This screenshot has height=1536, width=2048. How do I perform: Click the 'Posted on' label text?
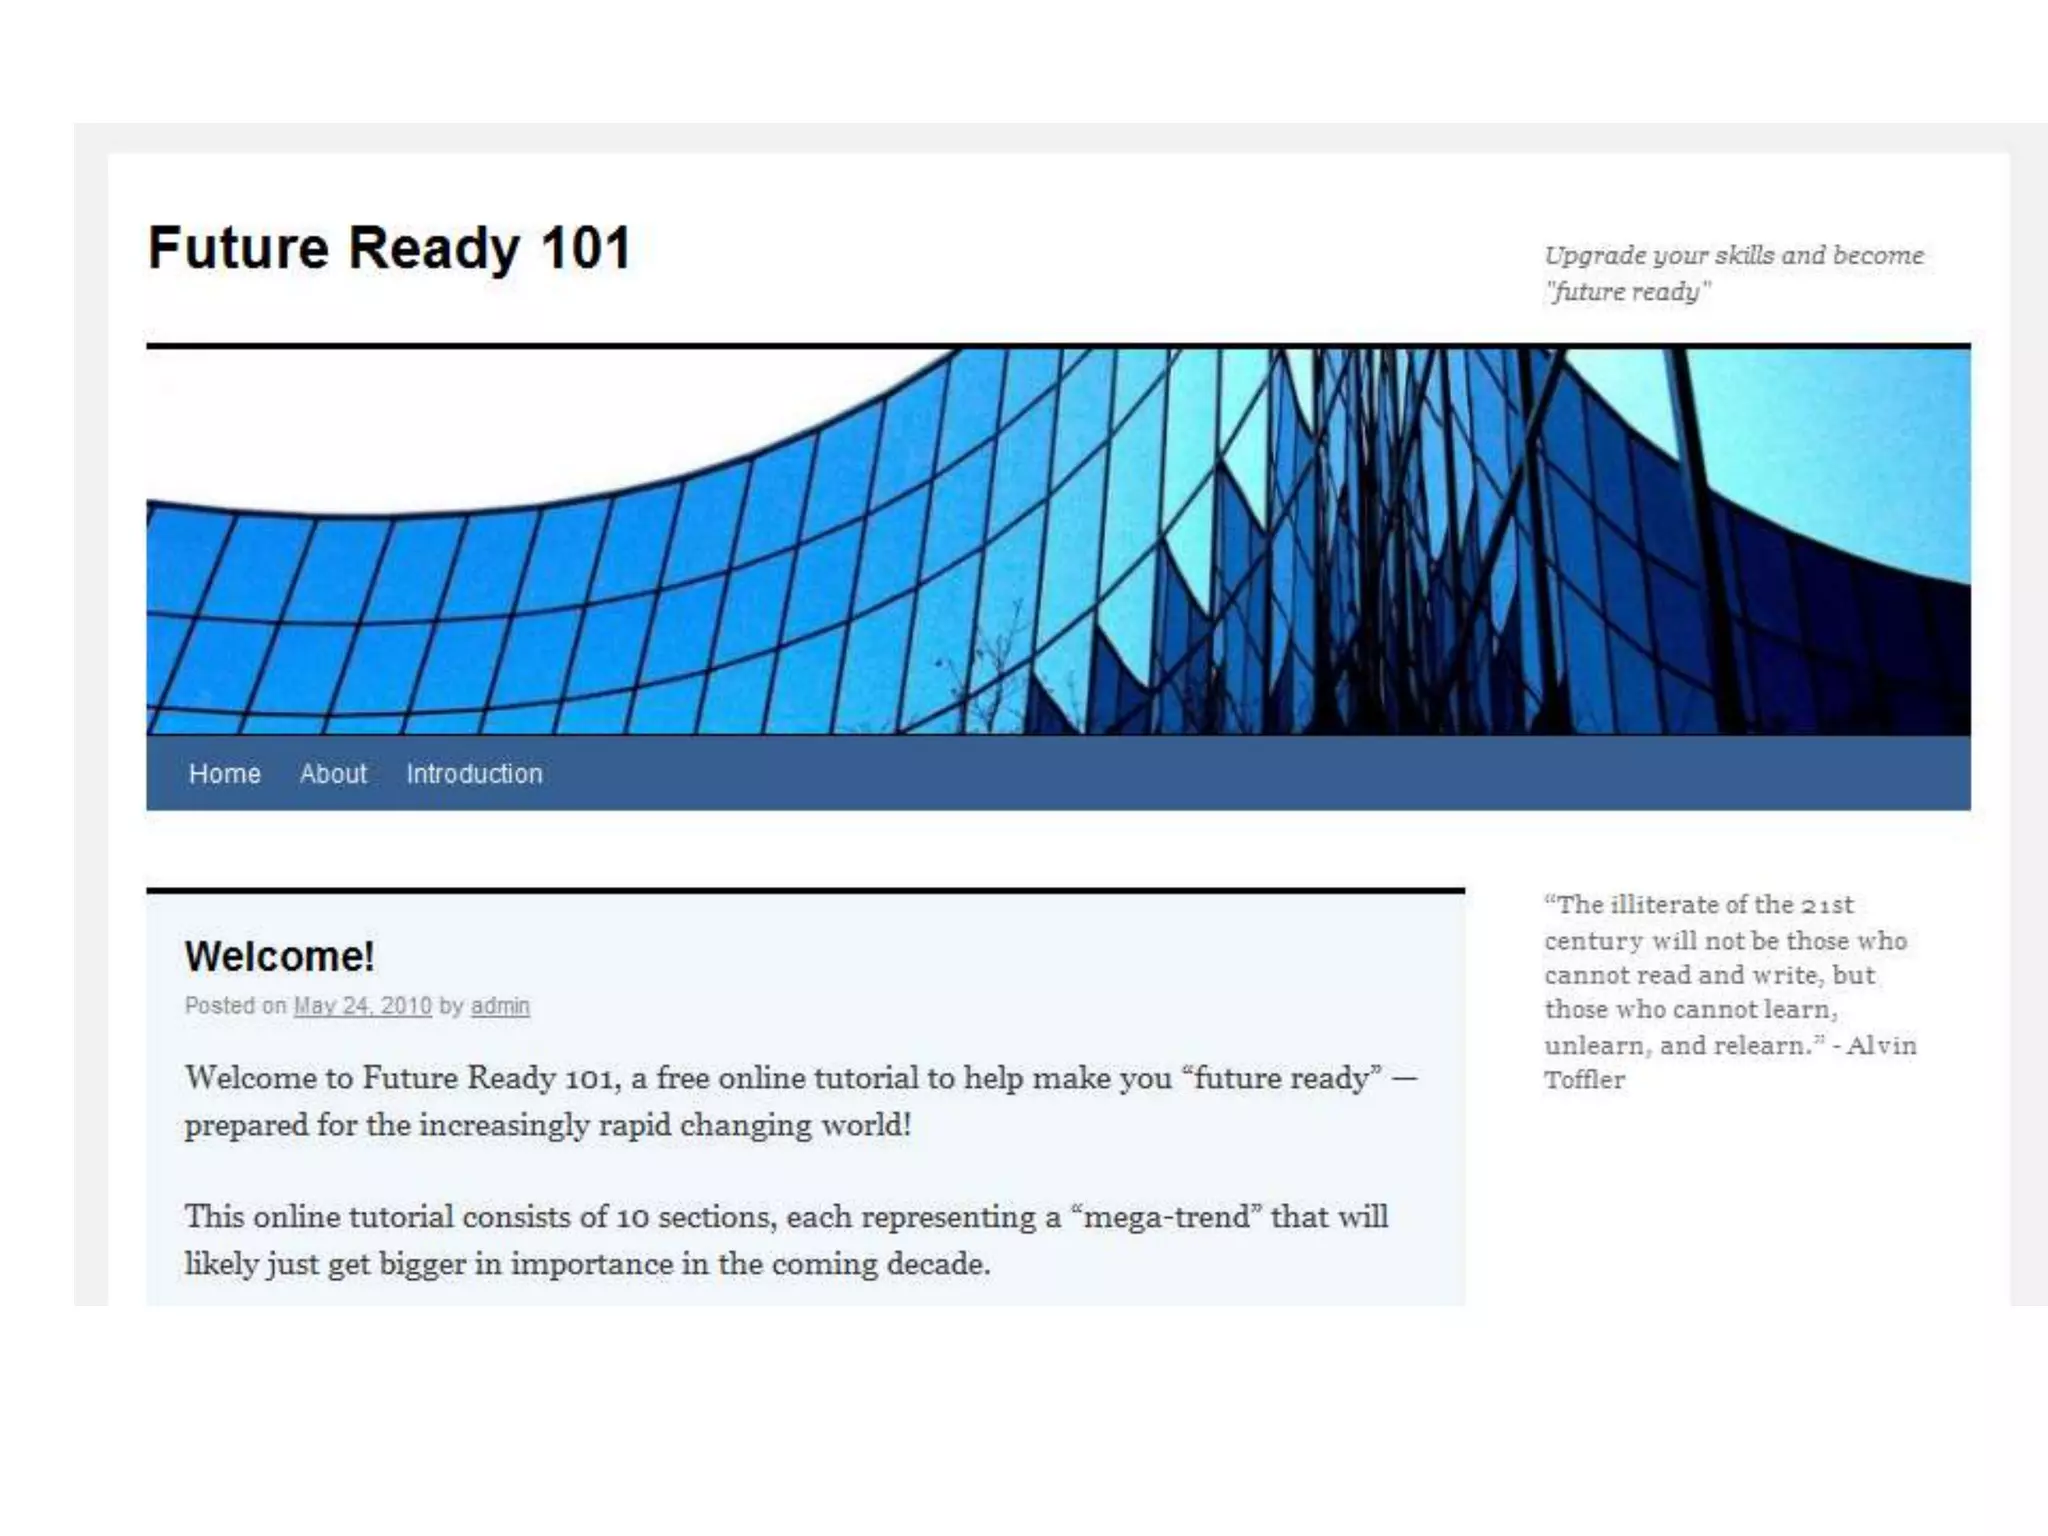pos(235,1006)
